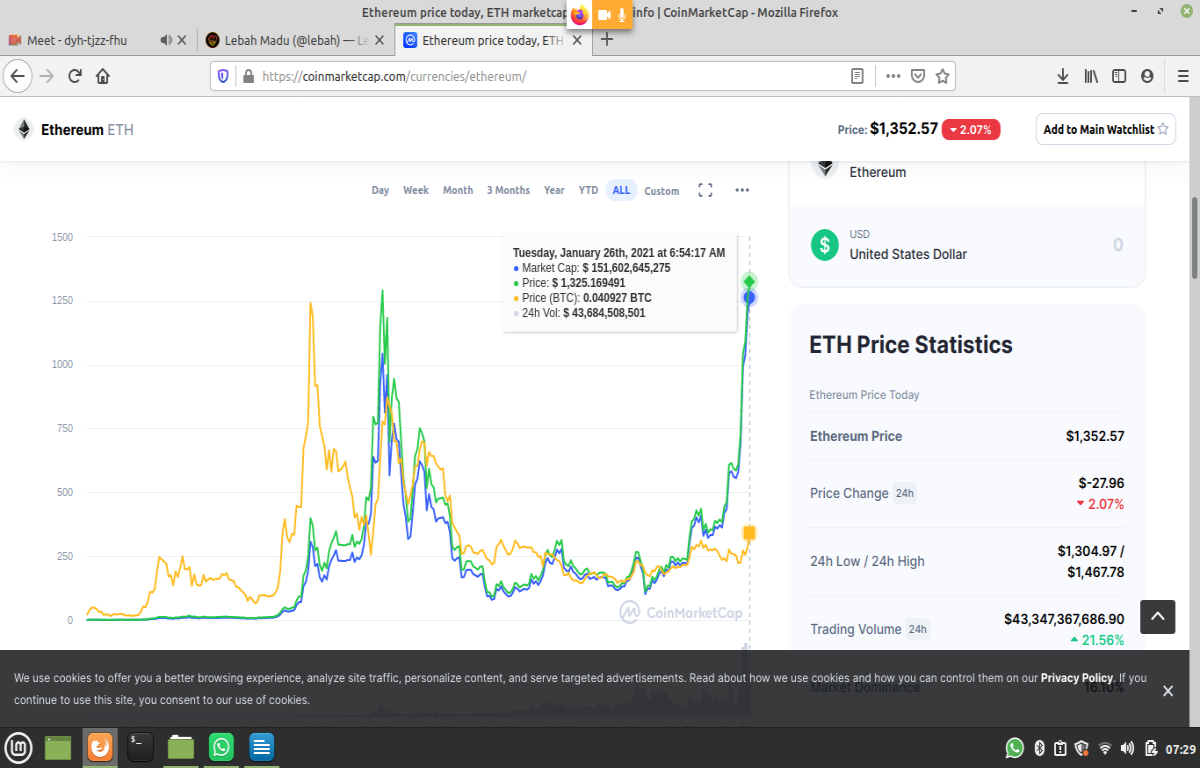Open the Wi-Fi network tray menu
1200x768 pixels.
1105,748
